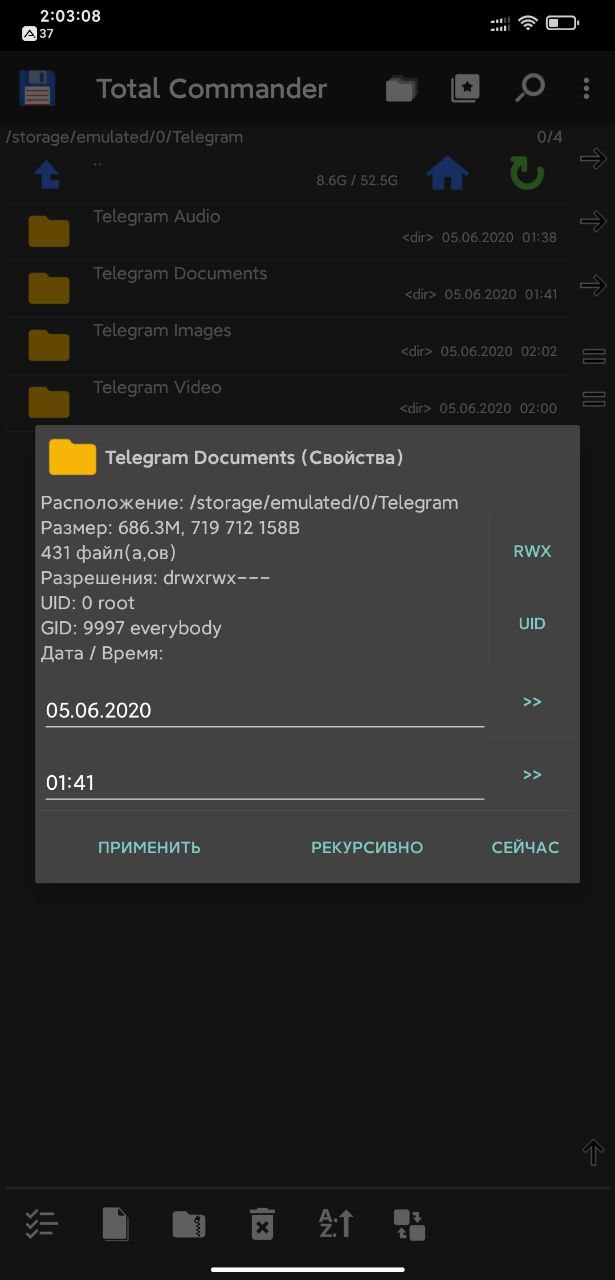Tap the properties dialog folder icon
The image size is (615, 1280).
(x=72, y=457)
